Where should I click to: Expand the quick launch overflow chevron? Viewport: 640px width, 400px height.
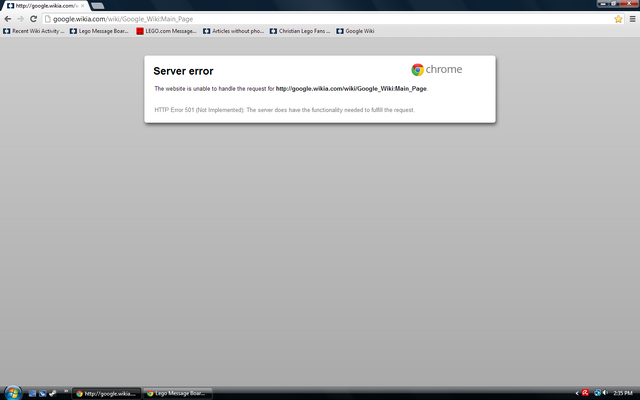click(66, 391)
